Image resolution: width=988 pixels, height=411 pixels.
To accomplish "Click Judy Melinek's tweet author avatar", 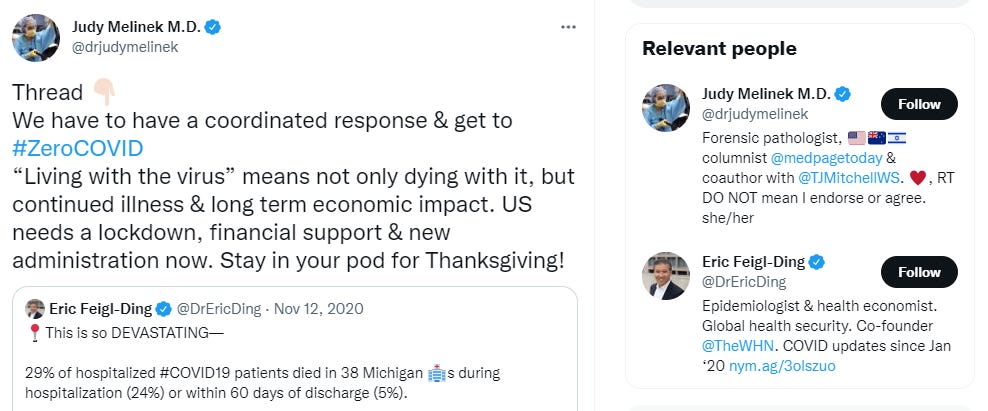I will pos(36,37).
